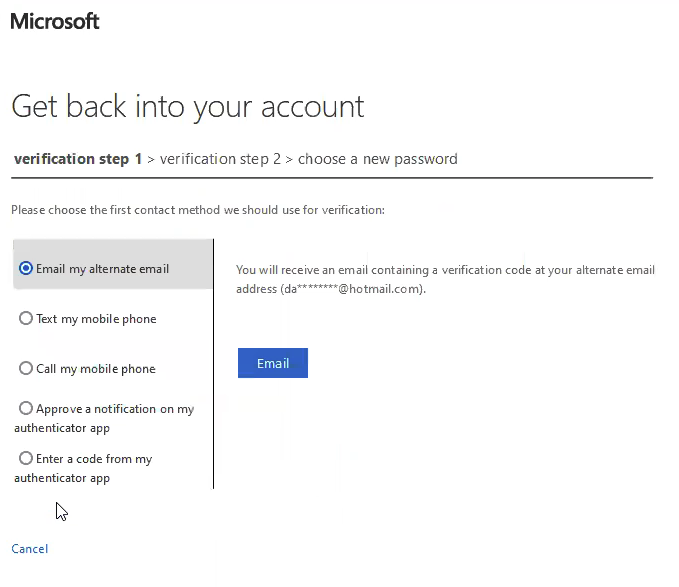Click the 'Call my mobile phone' label text

96,369
